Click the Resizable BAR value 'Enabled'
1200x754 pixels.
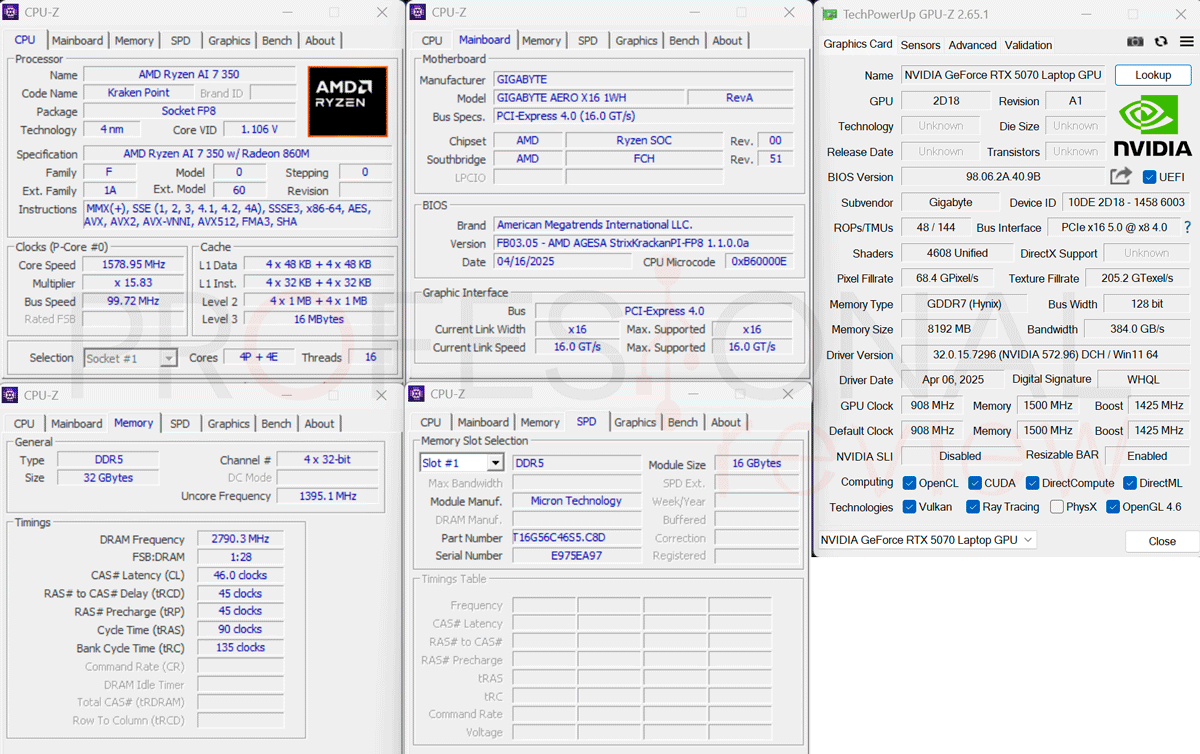1147,456
